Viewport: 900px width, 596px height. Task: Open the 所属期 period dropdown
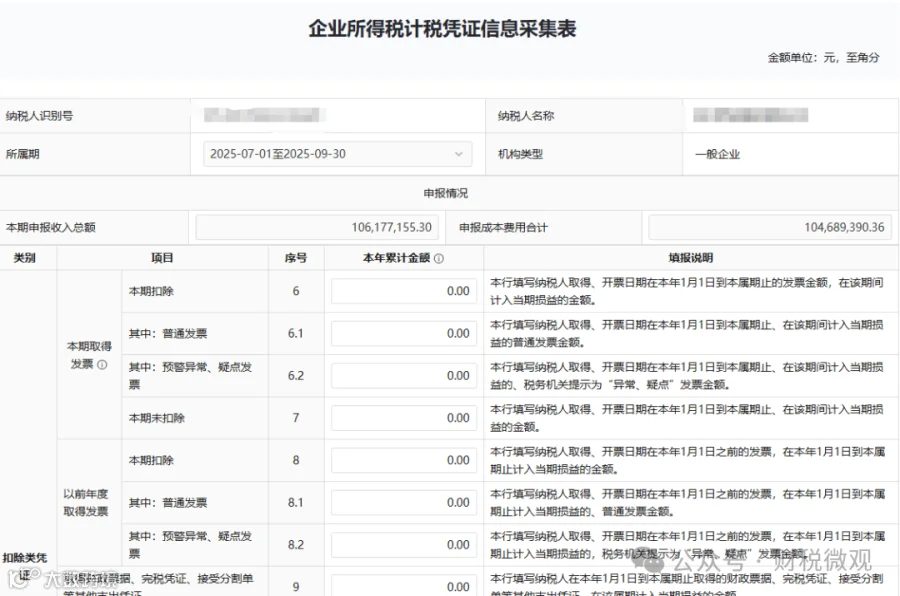[338, 154]
